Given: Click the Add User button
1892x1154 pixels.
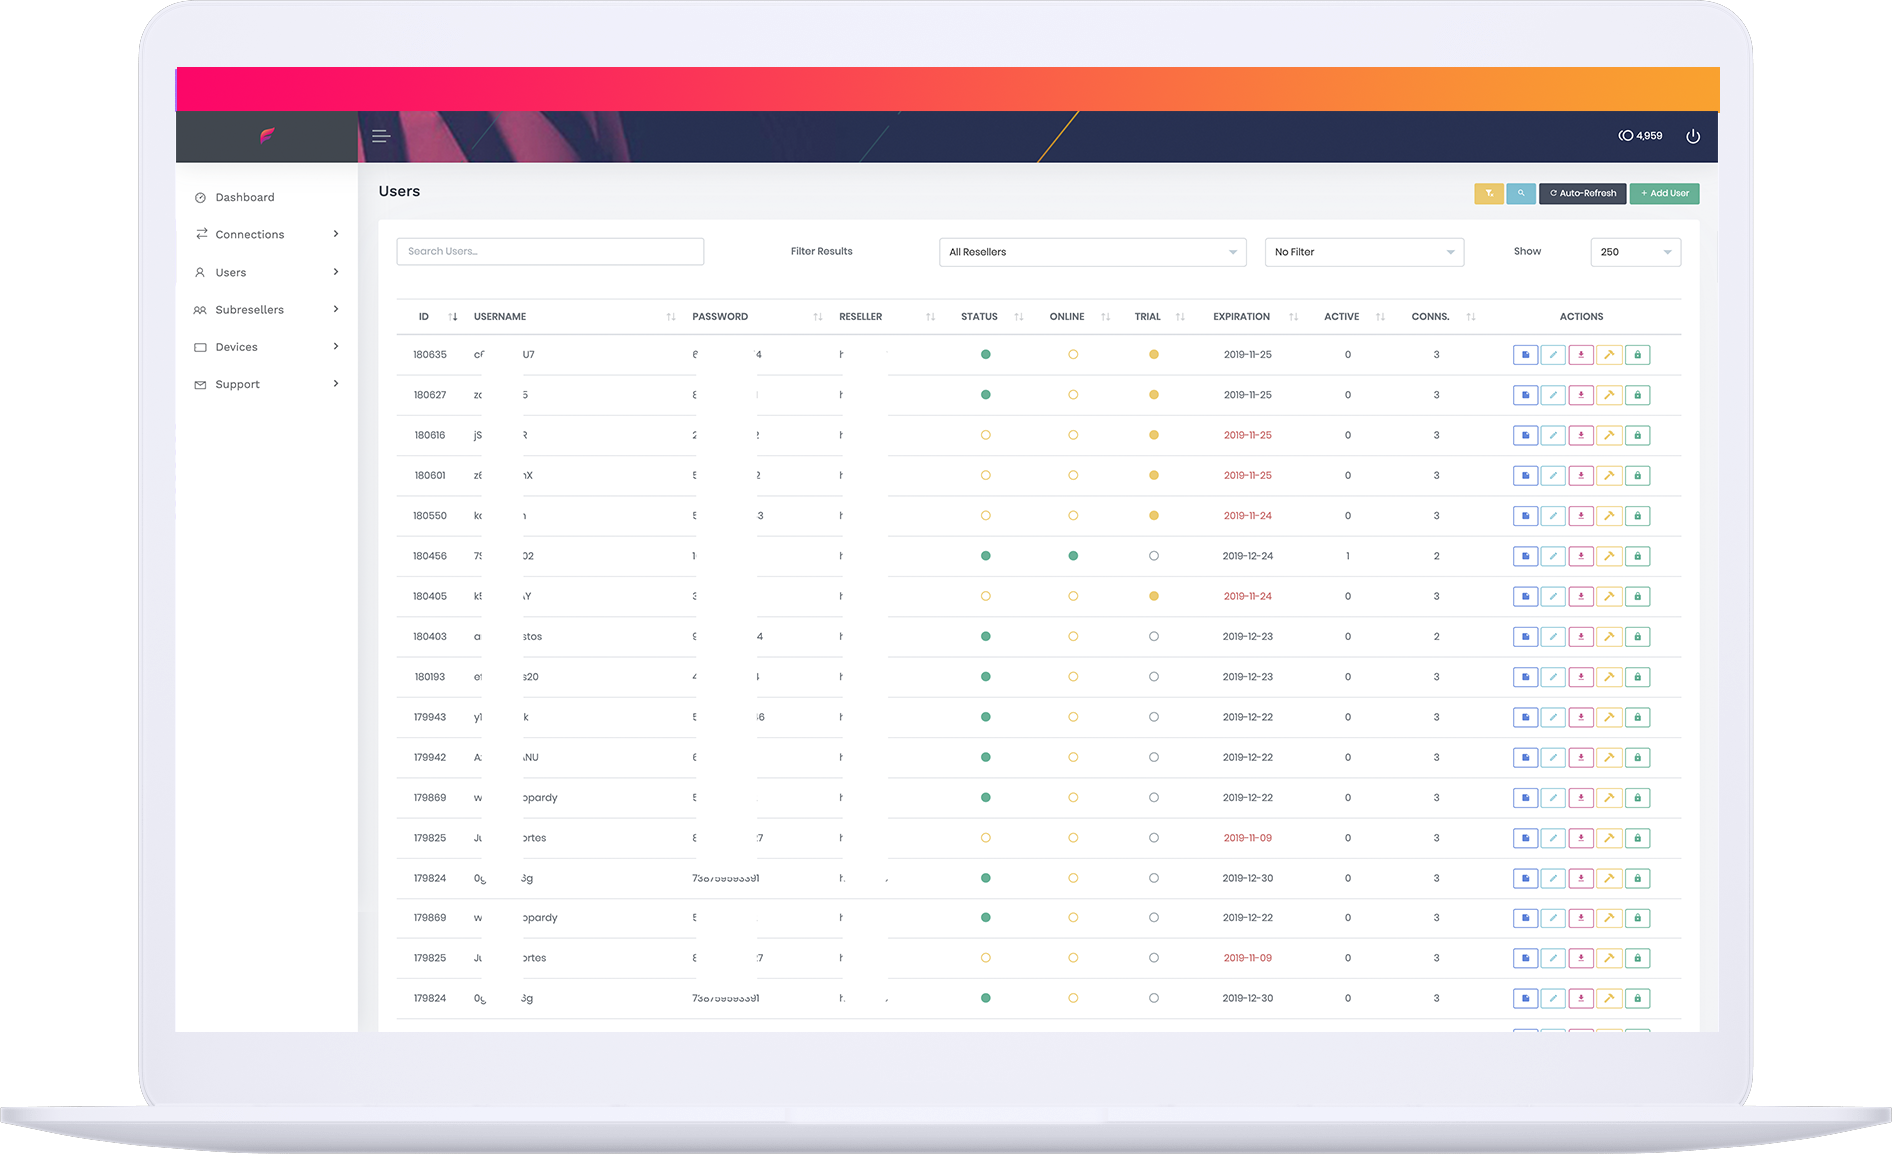Looking at the screenshot, I should coord(1665,193).
